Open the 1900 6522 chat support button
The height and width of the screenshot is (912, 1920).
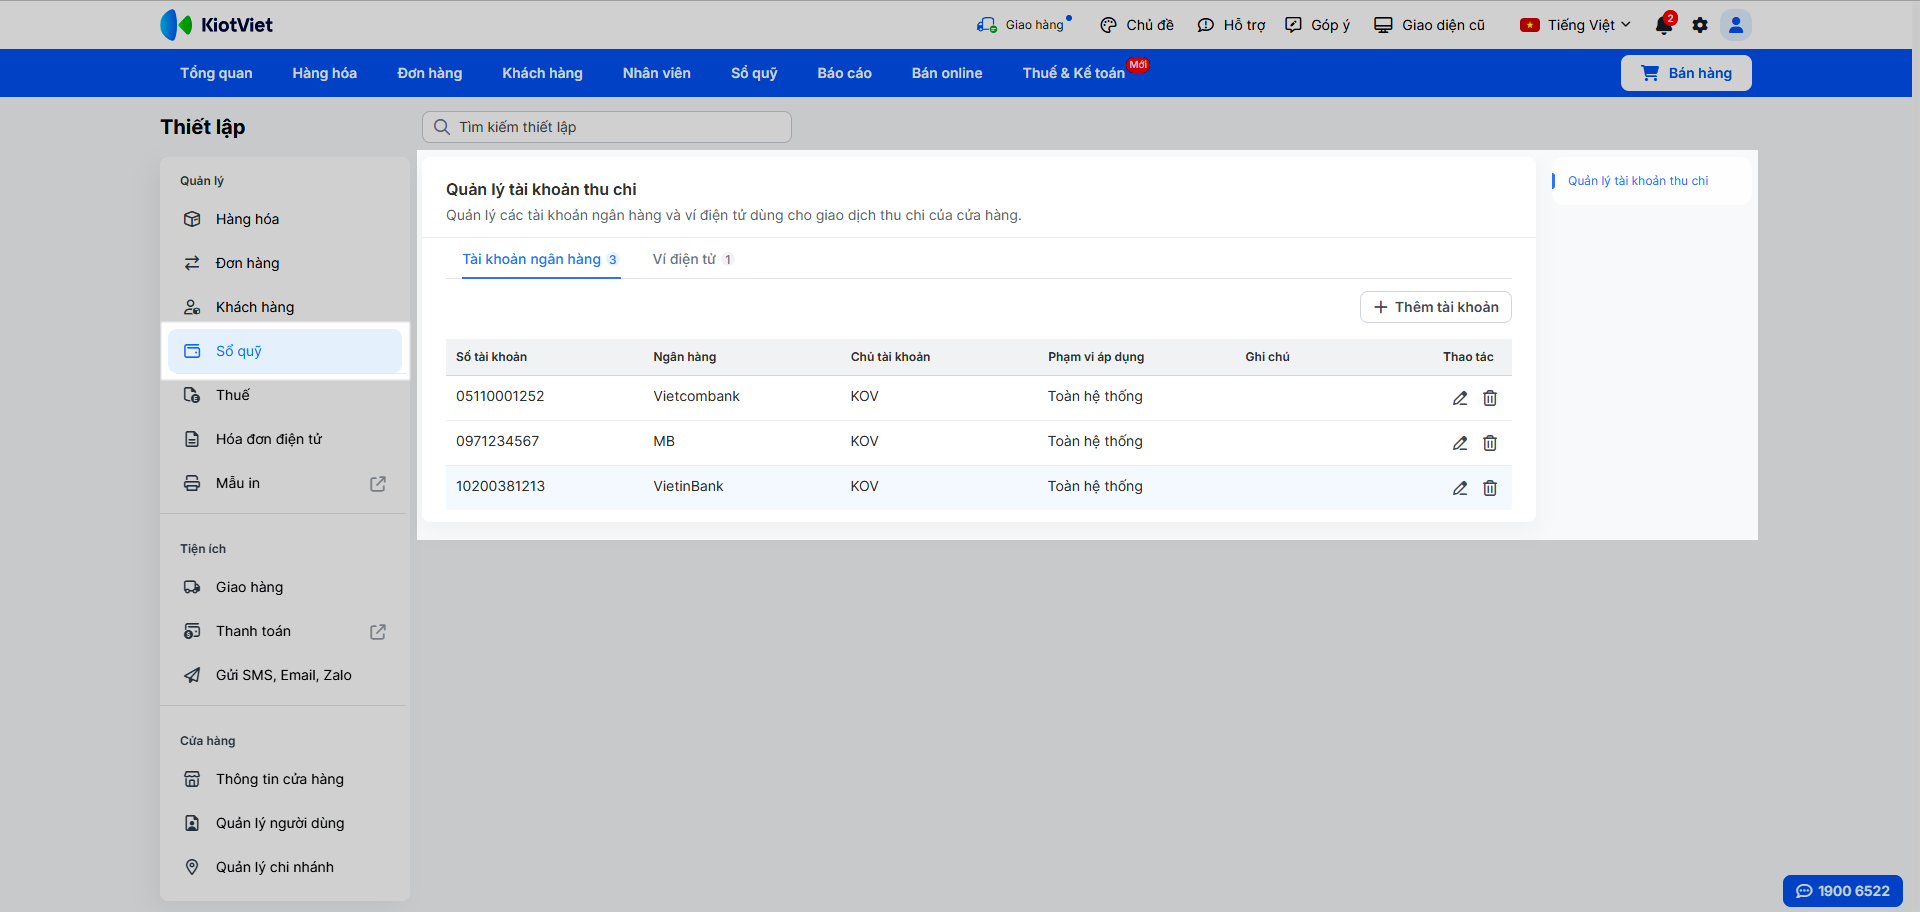click(x=1843, y=891)
